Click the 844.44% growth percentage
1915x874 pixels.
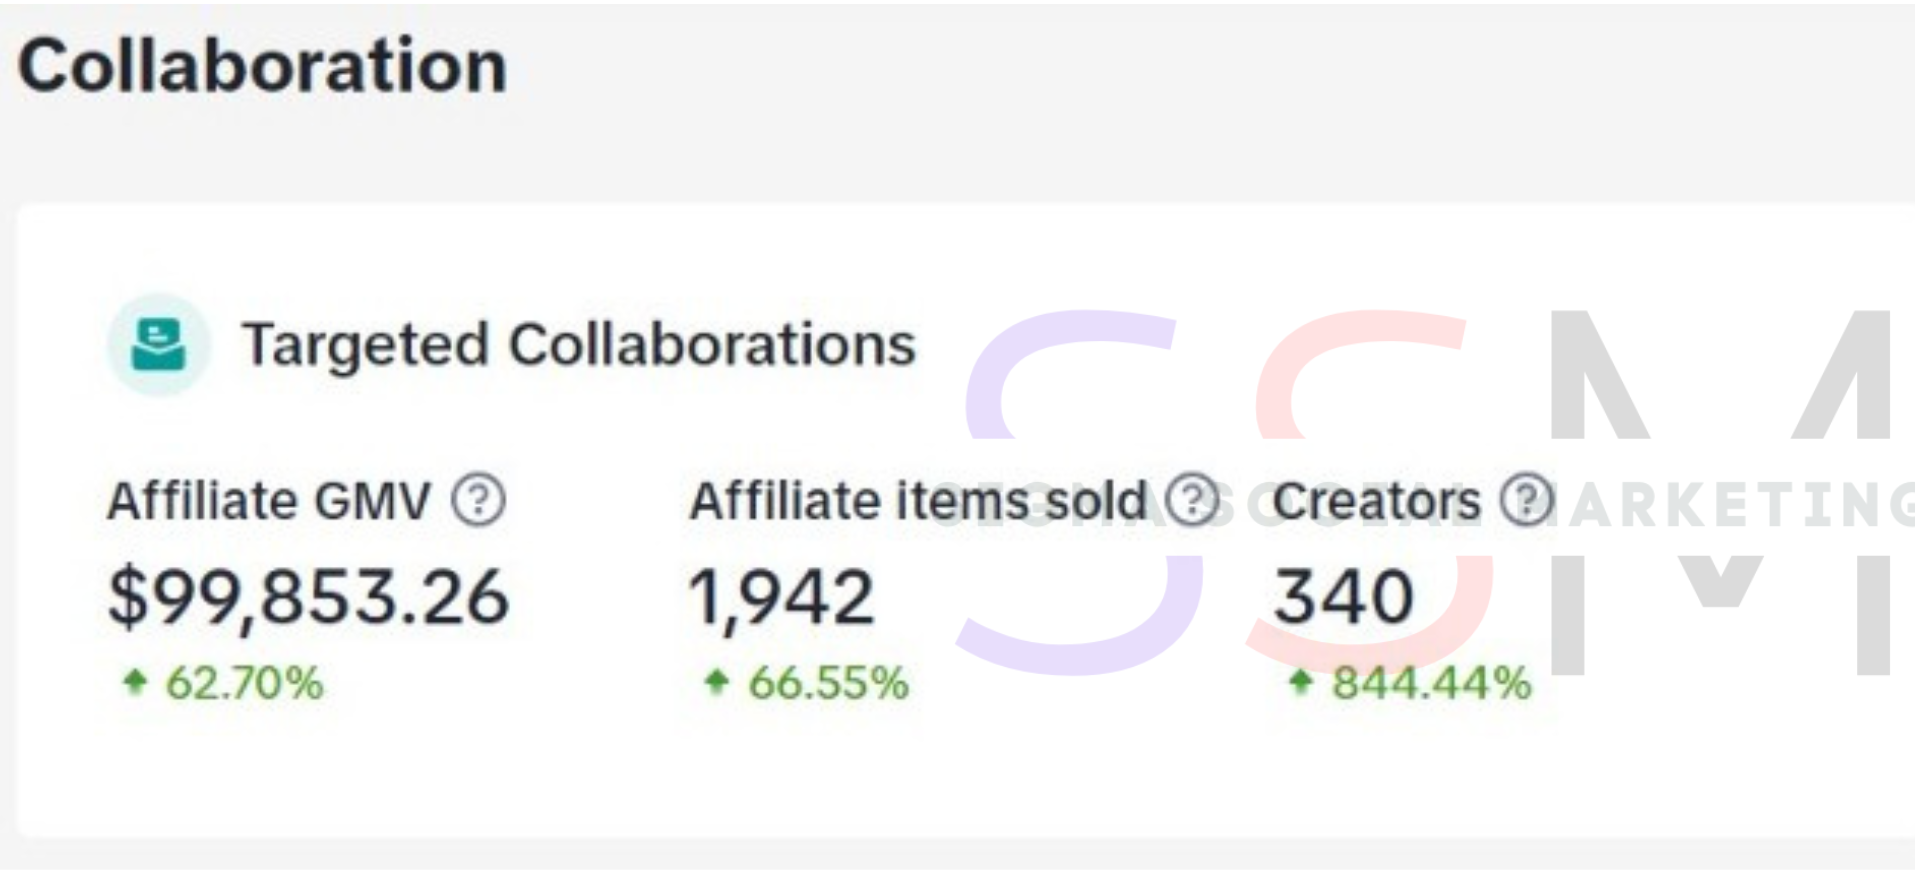[1431, 683]
